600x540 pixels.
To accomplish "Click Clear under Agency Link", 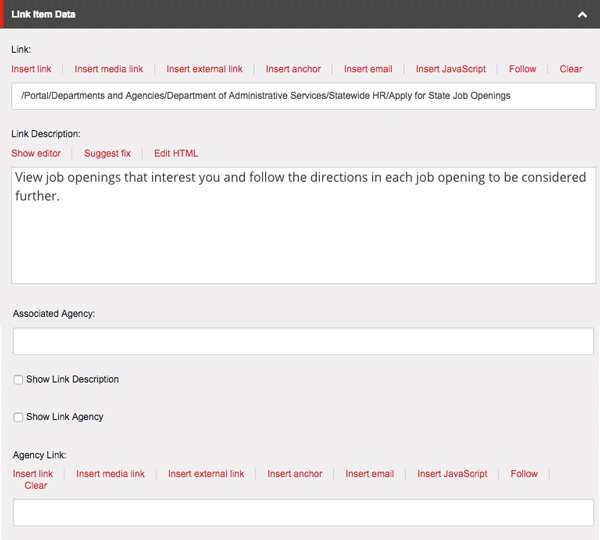I will tap(36, 486).
